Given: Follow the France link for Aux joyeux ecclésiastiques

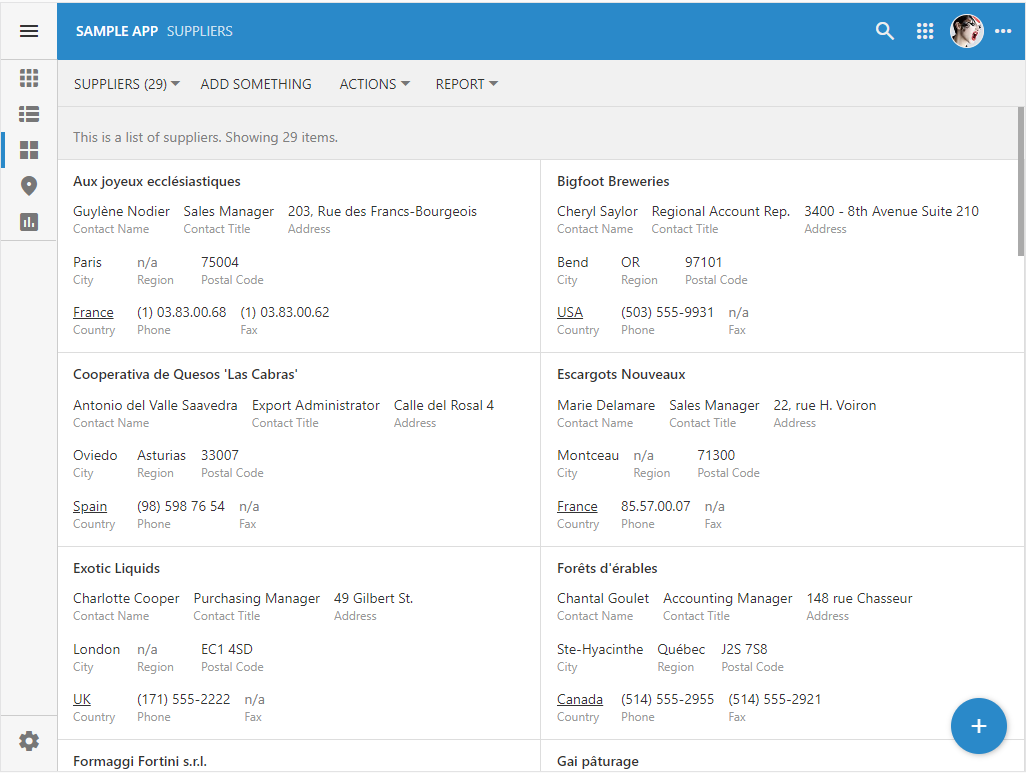Looking at the screenshot, I should coord(93,312).
